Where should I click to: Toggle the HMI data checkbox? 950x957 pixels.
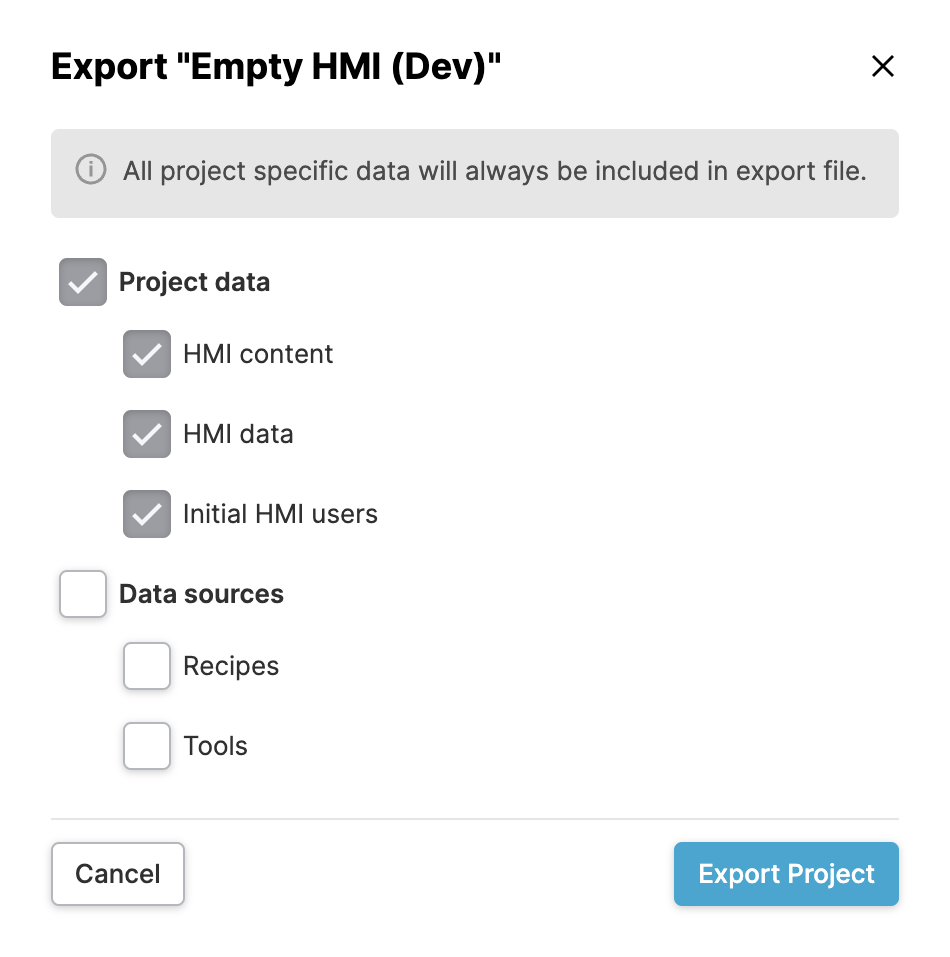tap(147, 434)
